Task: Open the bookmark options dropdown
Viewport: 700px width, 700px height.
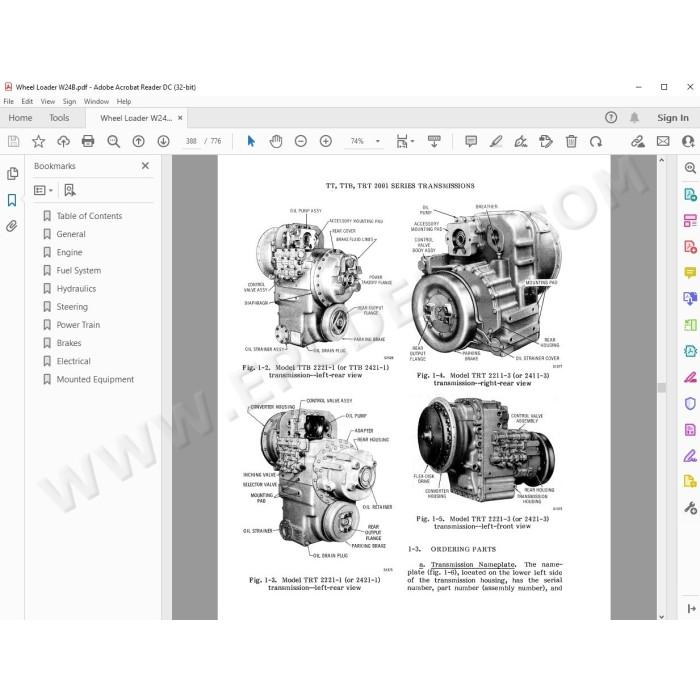Action: coord(43,191)
